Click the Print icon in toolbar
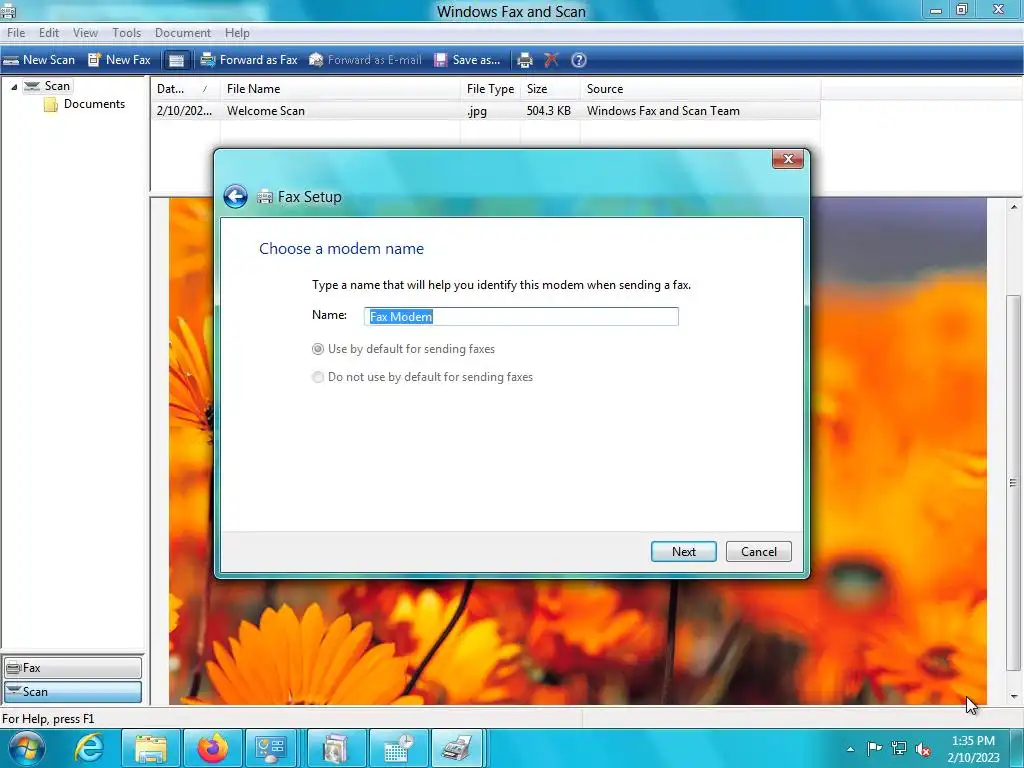This screenshot has width=1024, height=768. click(524, 60)
